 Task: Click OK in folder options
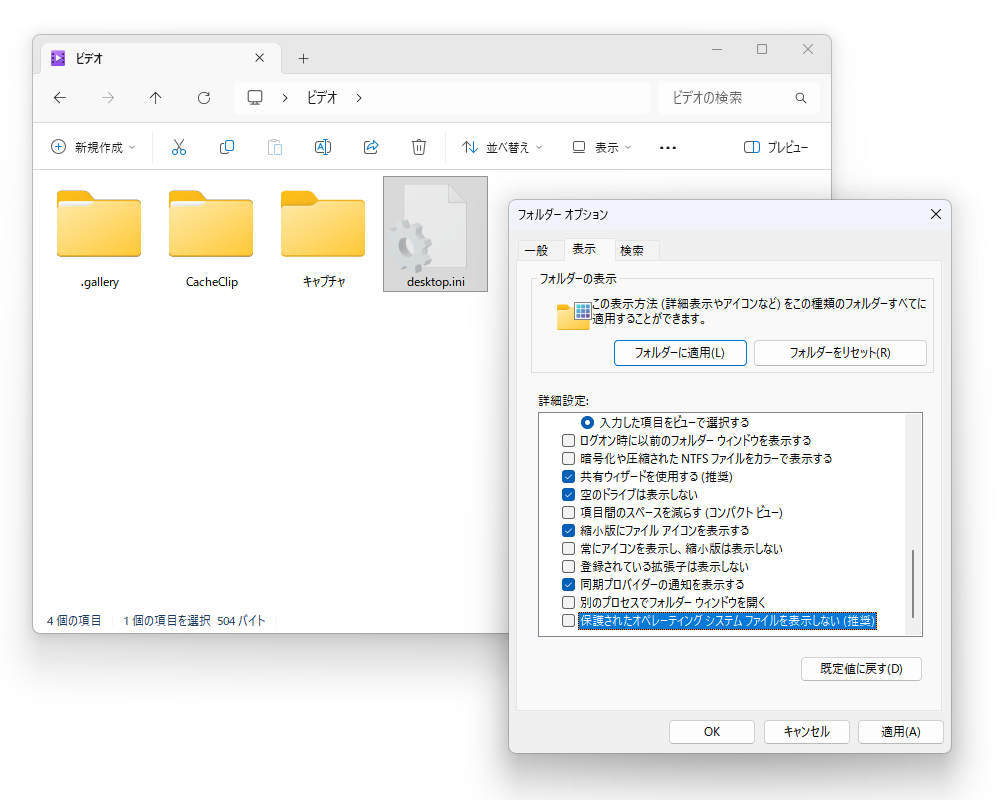tap(712, 732)
